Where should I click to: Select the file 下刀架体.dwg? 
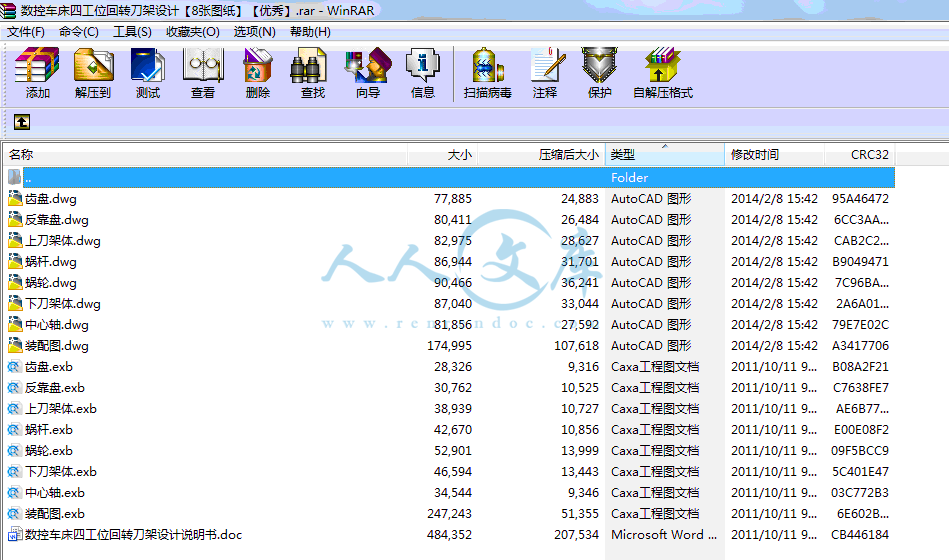63,304
